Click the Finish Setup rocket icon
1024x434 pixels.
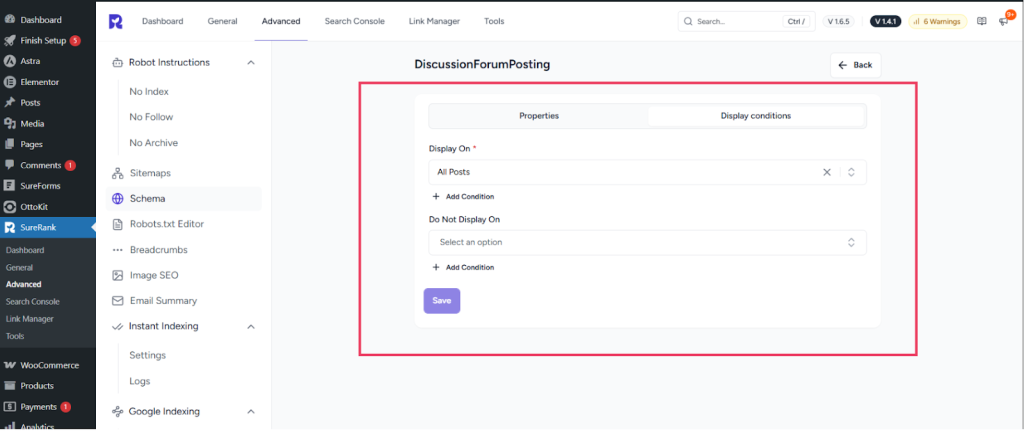(x=10, y=40)
